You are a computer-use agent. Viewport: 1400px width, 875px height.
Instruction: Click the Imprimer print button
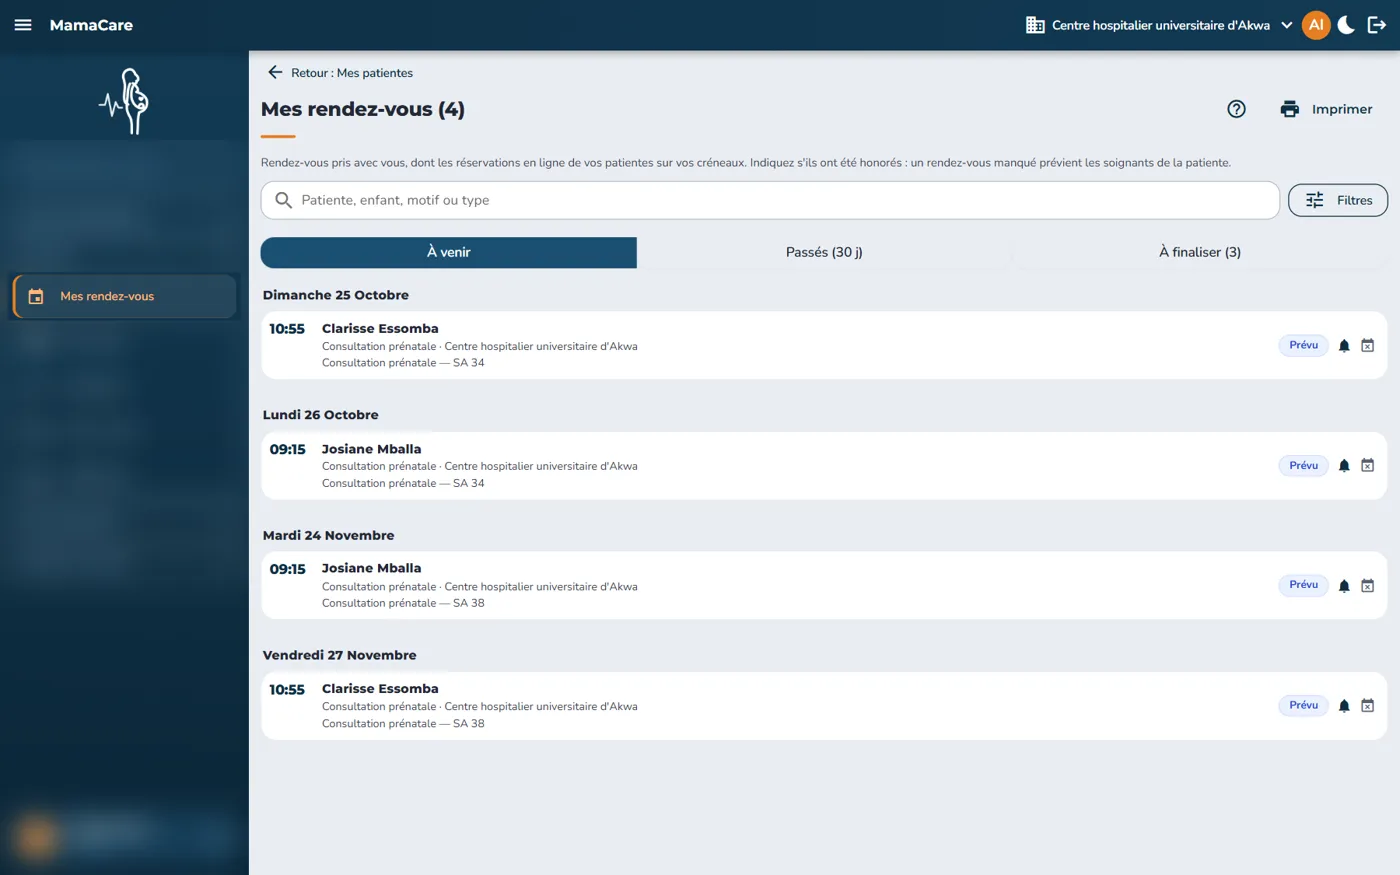[1326, 109]
